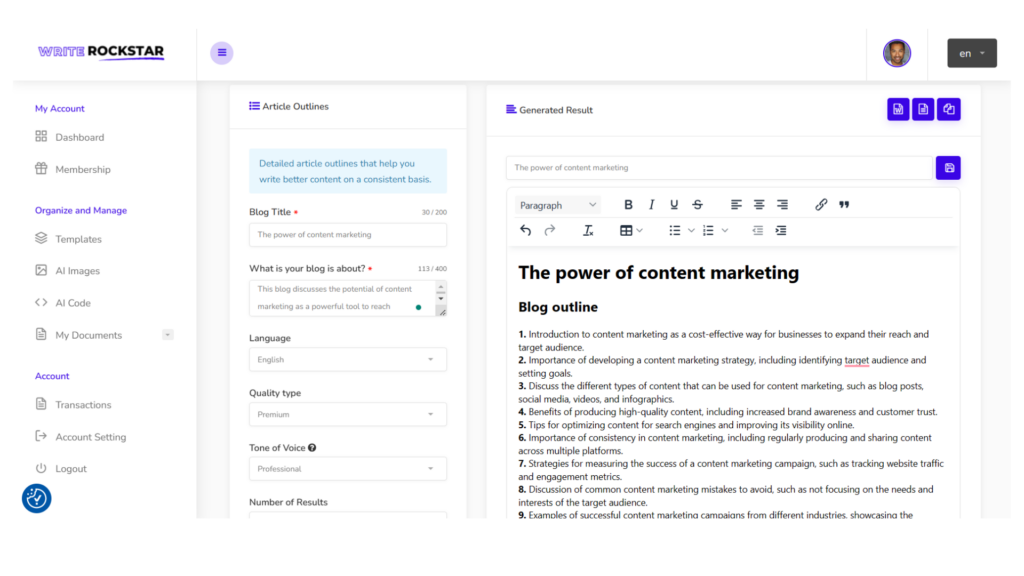Export result as Word document
The height and width of the screenshot is (576, 1024).
point(898,110)
